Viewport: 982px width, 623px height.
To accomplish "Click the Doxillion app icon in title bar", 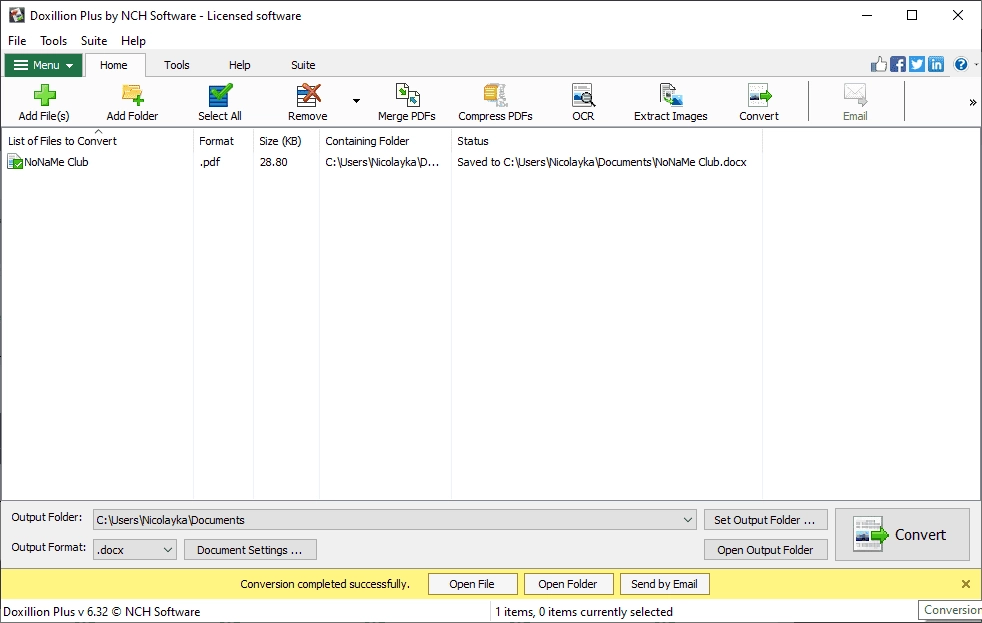I will click(17, 15).
